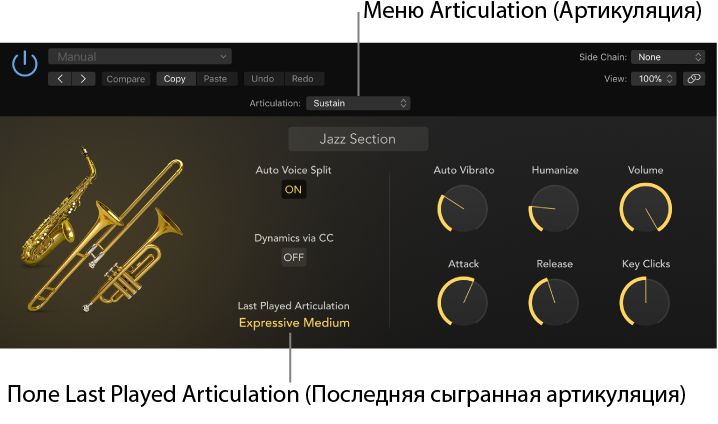Enable Dynamics via CC toggle
Image resolution: width=718 pixels, height=424 pixels.
pos(294,257)
